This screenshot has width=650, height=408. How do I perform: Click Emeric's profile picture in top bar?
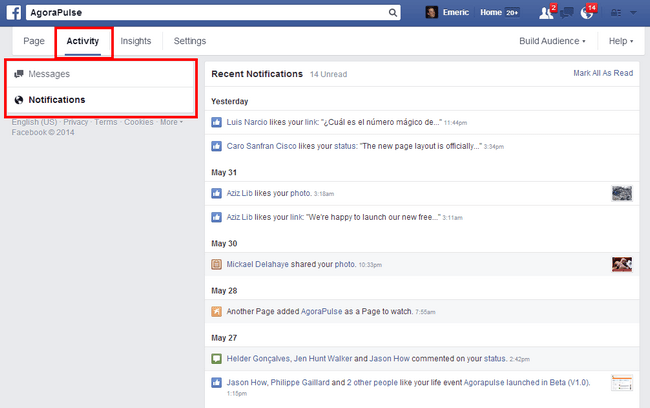tap(431, 12)
